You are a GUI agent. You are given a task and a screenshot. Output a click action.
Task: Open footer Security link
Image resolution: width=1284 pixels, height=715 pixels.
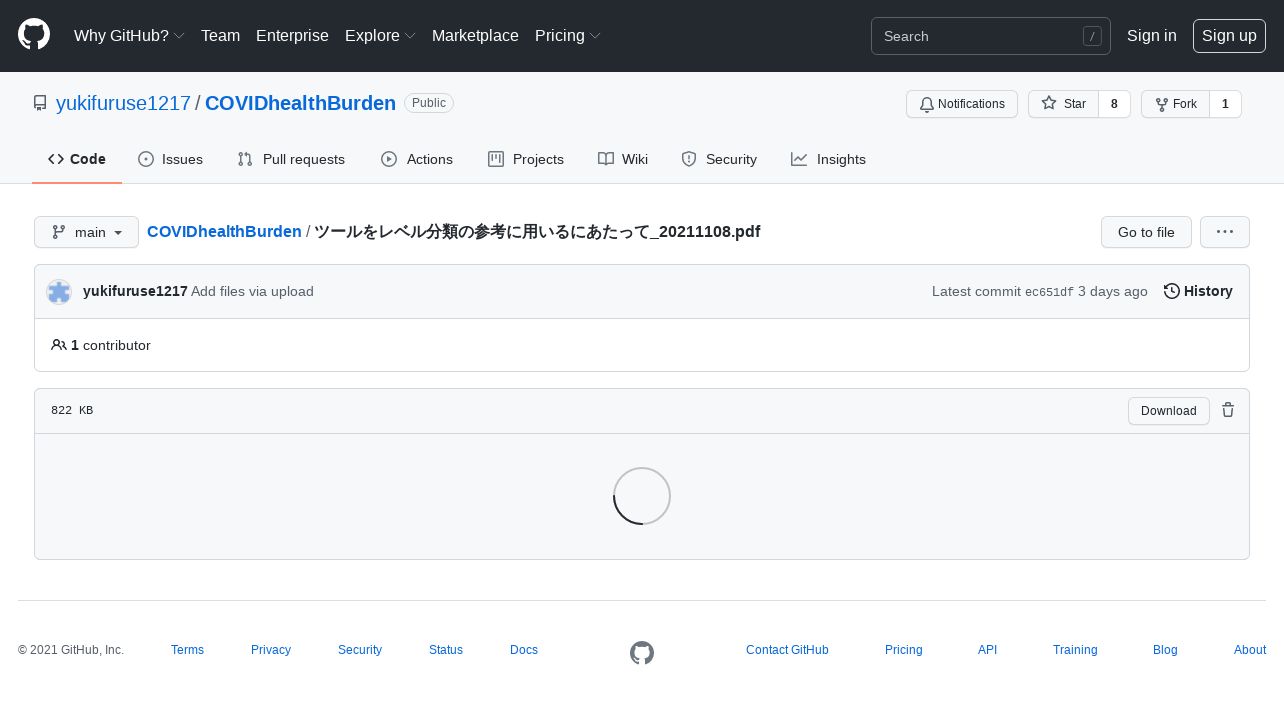pos(360,650)
